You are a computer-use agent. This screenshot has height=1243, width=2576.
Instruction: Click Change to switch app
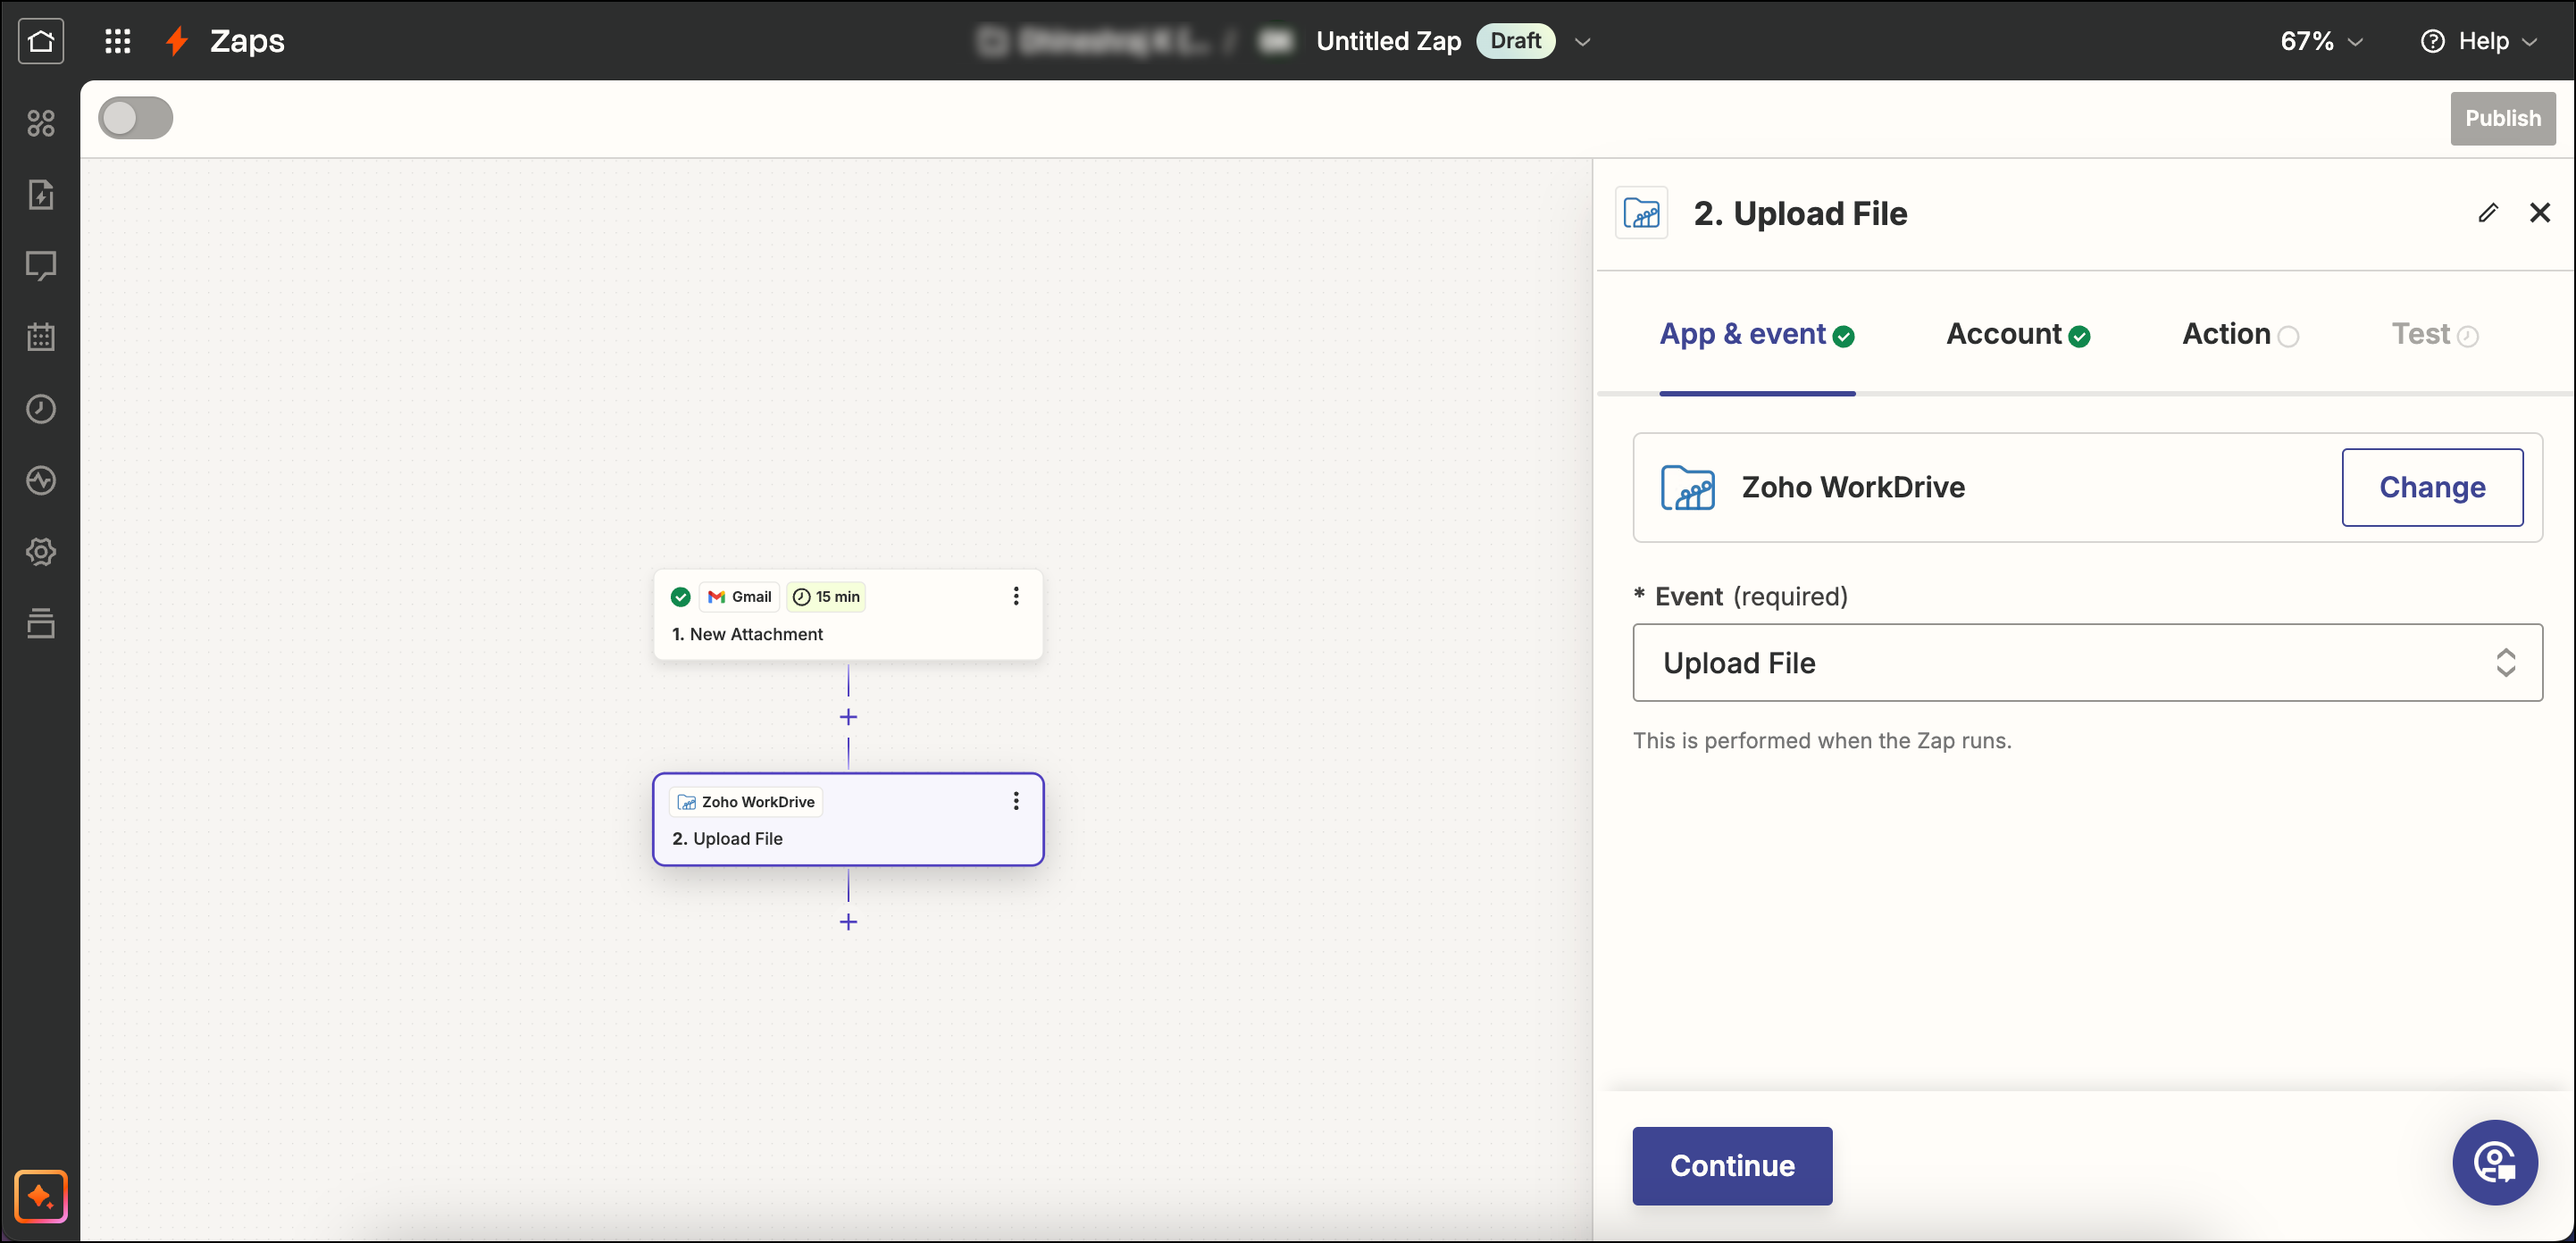pyautogui.click(x=2432, y=487)
